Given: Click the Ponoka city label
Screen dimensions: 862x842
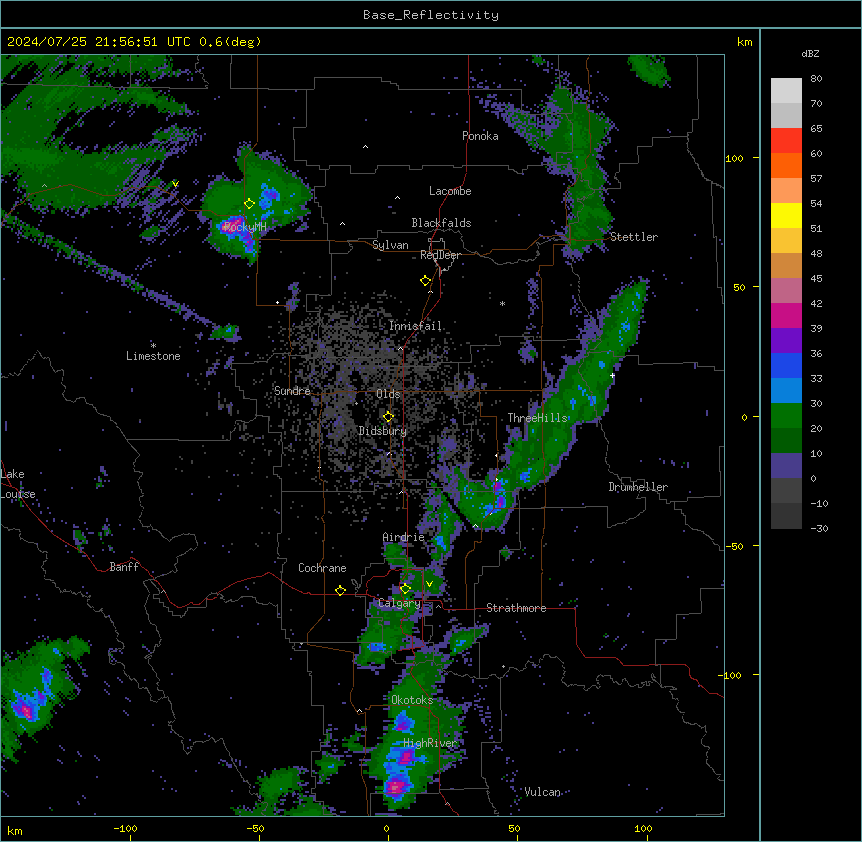Looking at the screenshot, I should [480, 136].
